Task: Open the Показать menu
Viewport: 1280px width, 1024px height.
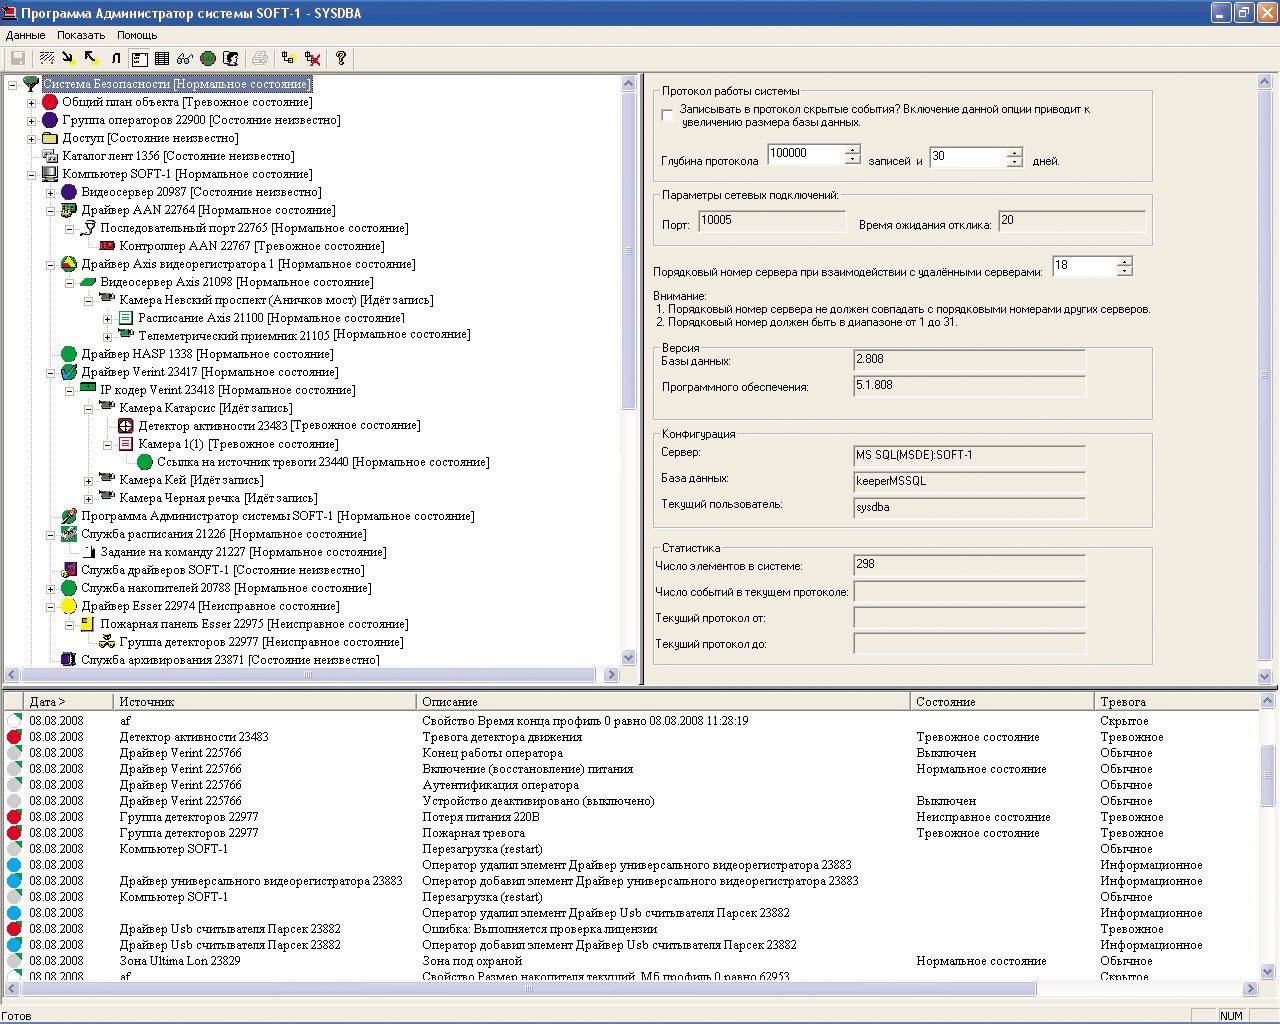Action: pyautogui.click(x=81, y=35)
